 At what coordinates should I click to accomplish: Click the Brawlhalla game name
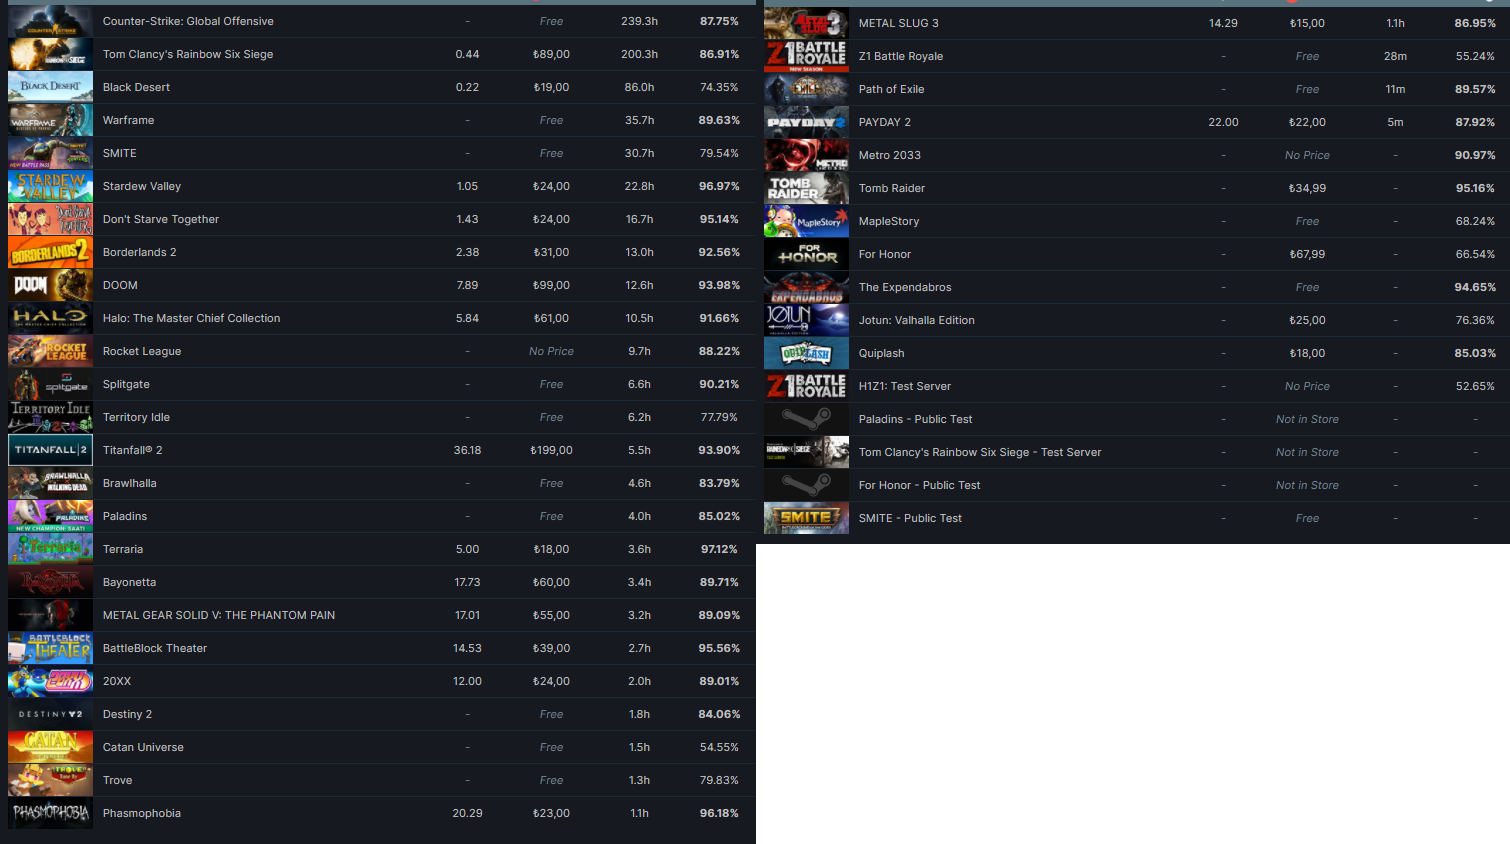coord(130,483)
